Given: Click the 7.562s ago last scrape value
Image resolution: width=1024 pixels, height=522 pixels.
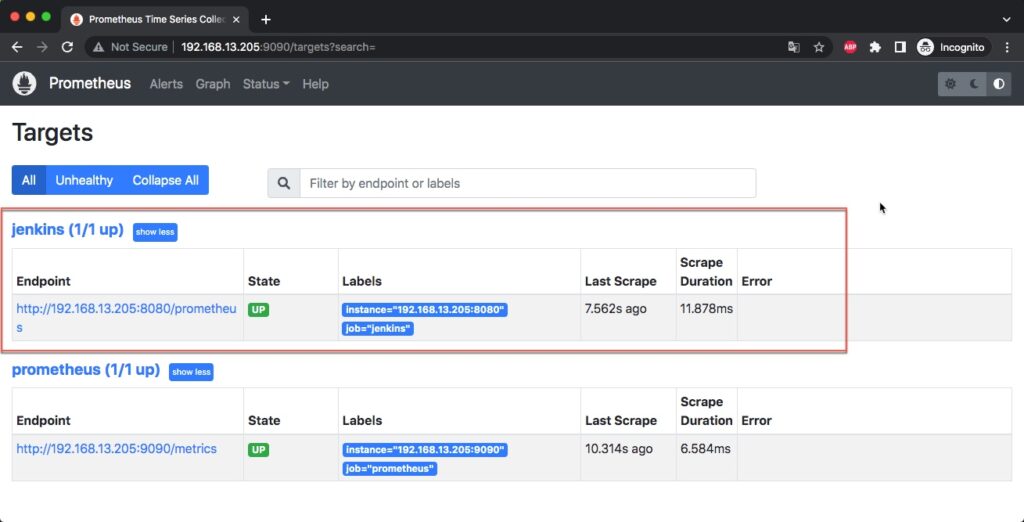Looking at the screenshot, I should point(616,308).
